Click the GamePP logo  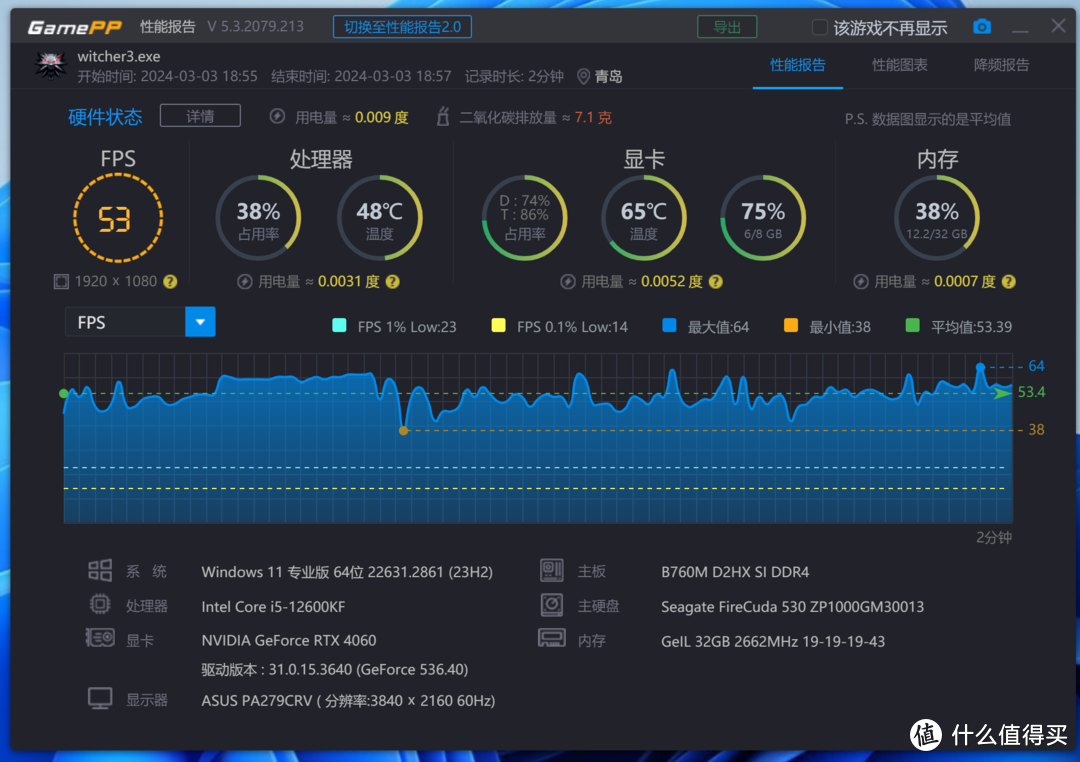pyautogui.click(x=74, y=28)
